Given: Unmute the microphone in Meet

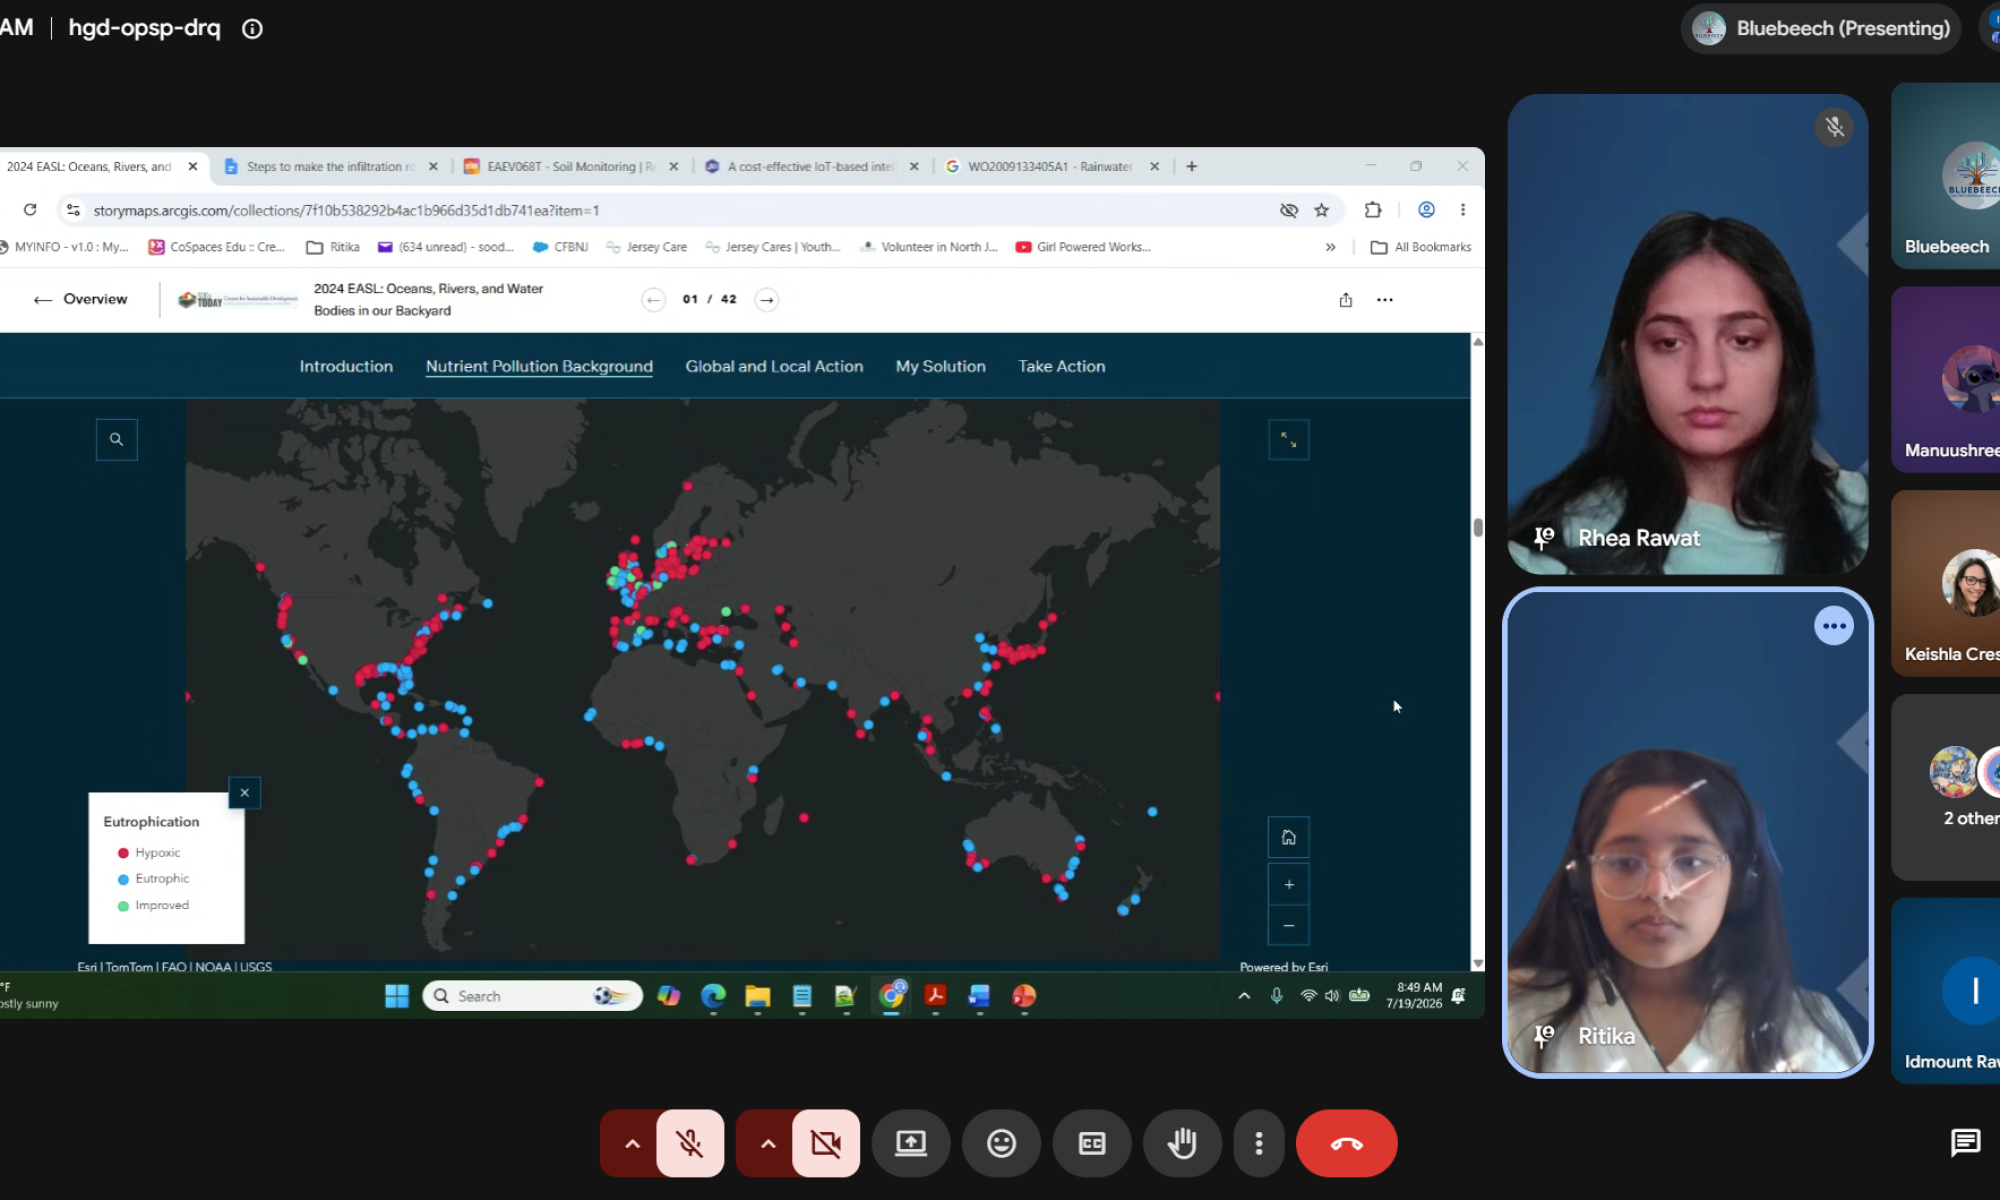Looking at the screenshot, I should (x=690, y=1143).
